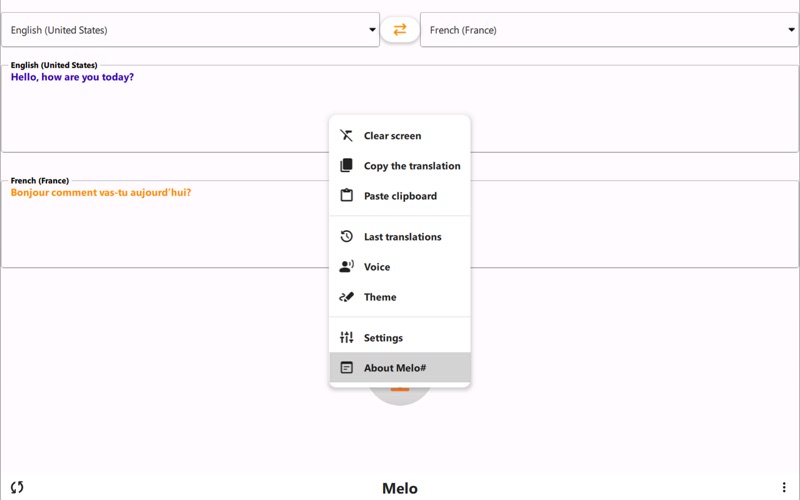Select Paste clipboard in the menu
The height and width of the screenshot is (500, 800).
point(399,196)
